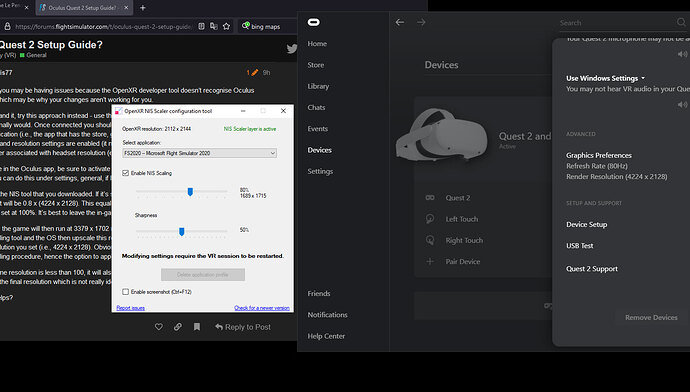Click Check for a newer version link
The height and width of the screenshot is (392, 690).
click(x=262, y=308)
